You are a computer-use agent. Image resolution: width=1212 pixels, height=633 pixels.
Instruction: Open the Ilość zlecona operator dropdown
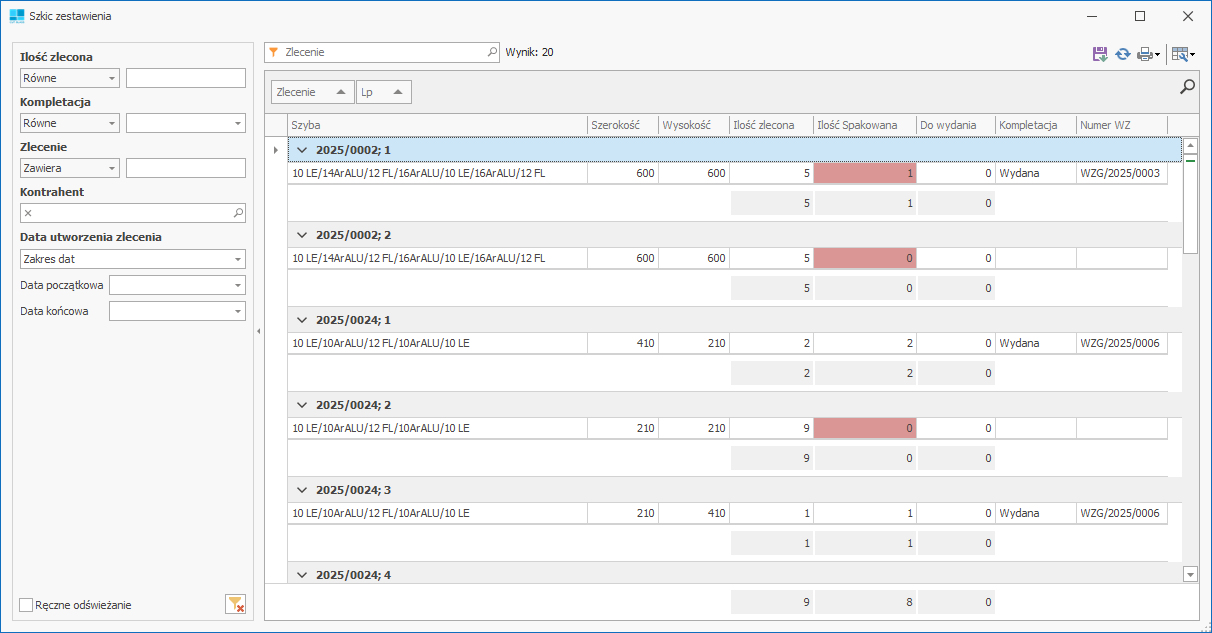point(111,78)
